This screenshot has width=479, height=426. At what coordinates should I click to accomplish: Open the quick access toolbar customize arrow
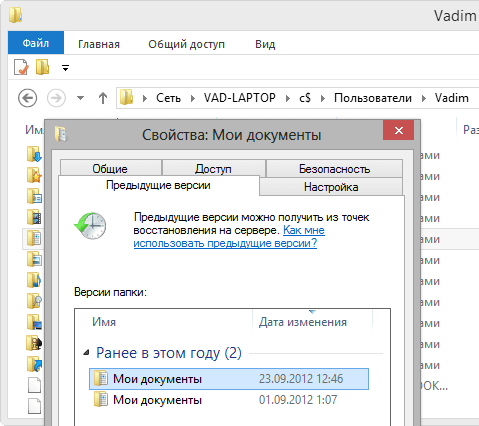[65, 68]
